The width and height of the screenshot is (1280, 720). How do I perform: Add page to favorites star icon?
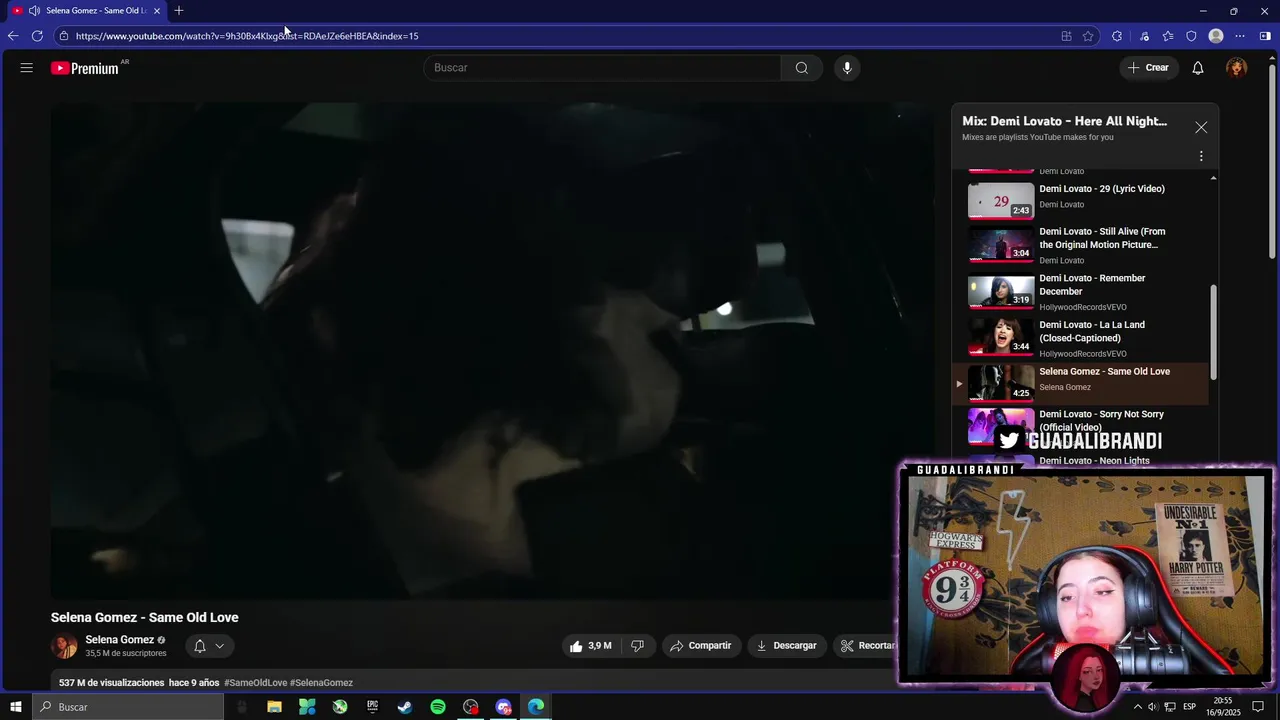(x=1088, y=36)
